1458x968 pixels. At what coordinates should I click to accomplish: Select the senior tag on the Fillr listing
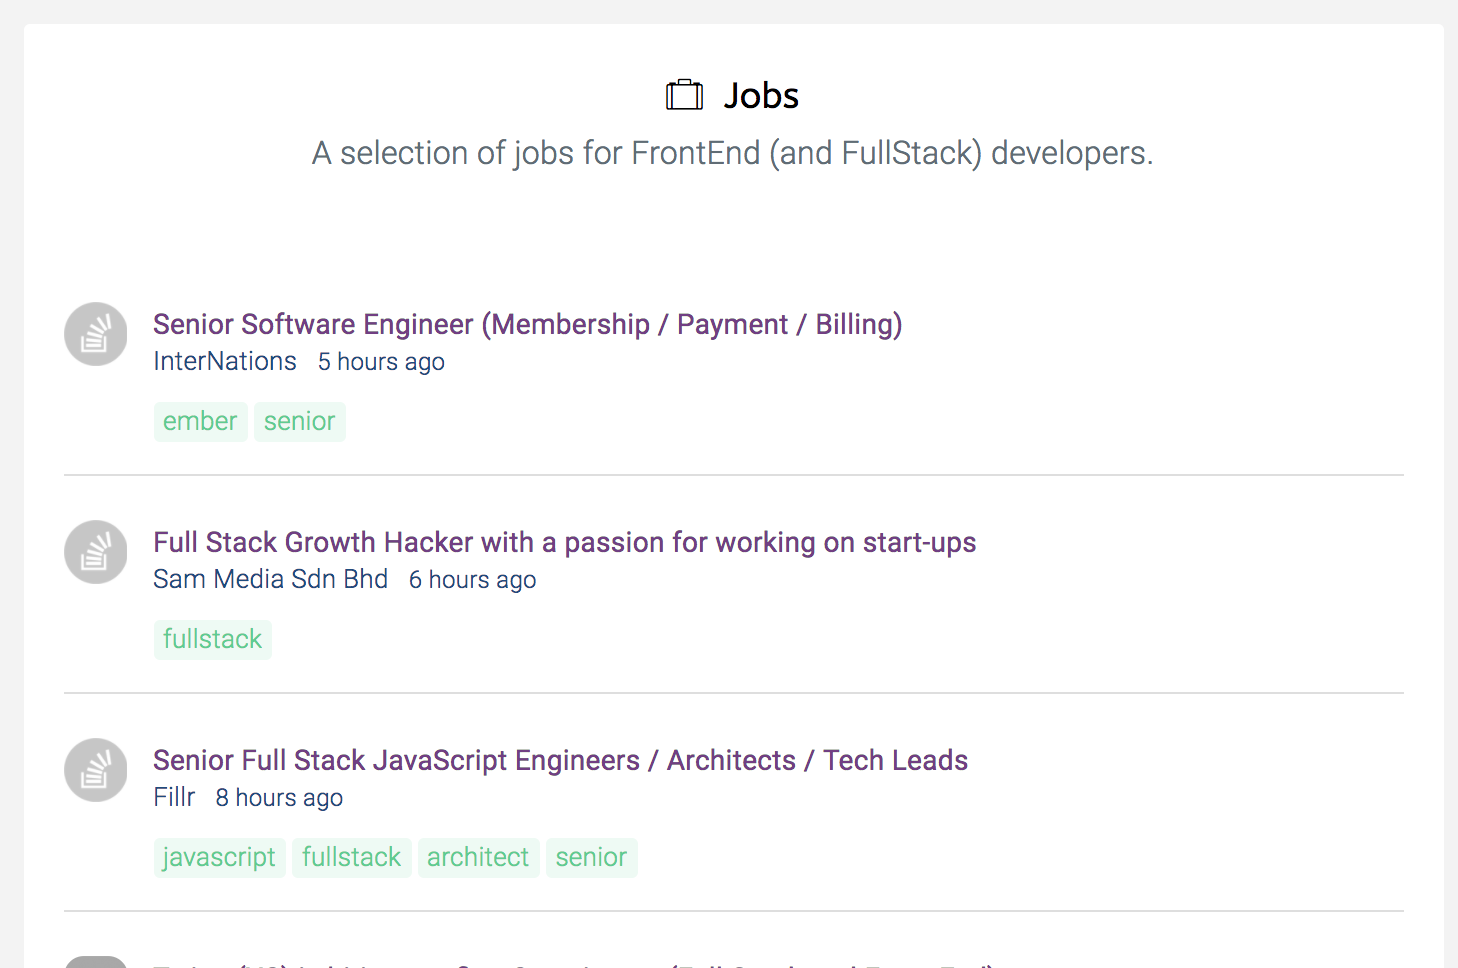[591, 857]
